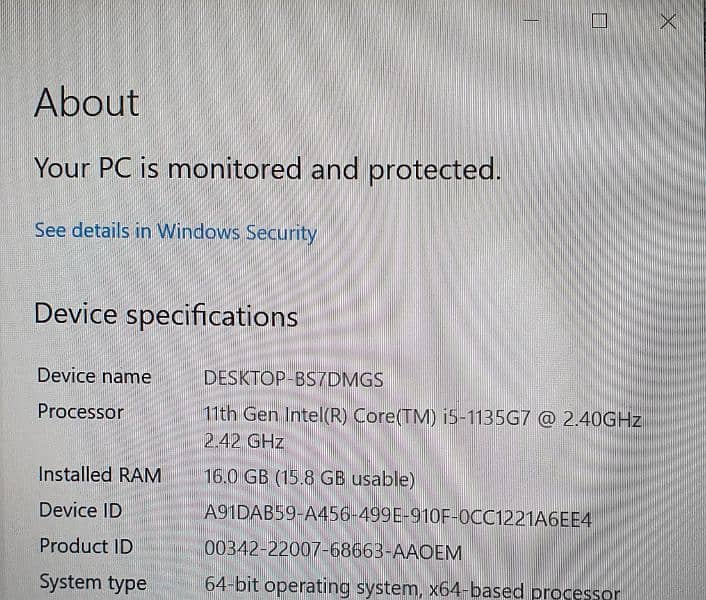Click the Device specifications heading
Viewport: 706px width, 600px height.
click(x=166, y=316)
